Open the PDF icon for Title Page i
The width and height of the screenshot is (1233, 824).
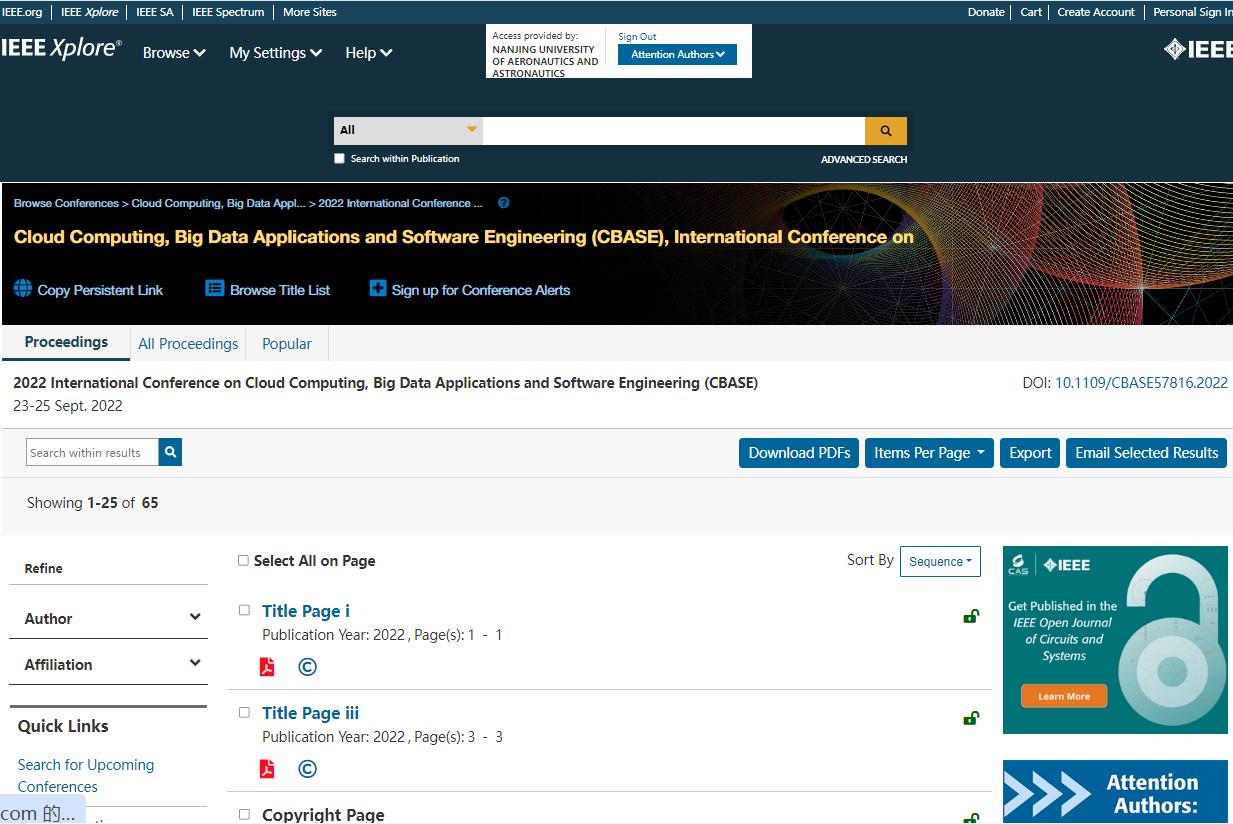pyautogui.click(x=267, y=667)
